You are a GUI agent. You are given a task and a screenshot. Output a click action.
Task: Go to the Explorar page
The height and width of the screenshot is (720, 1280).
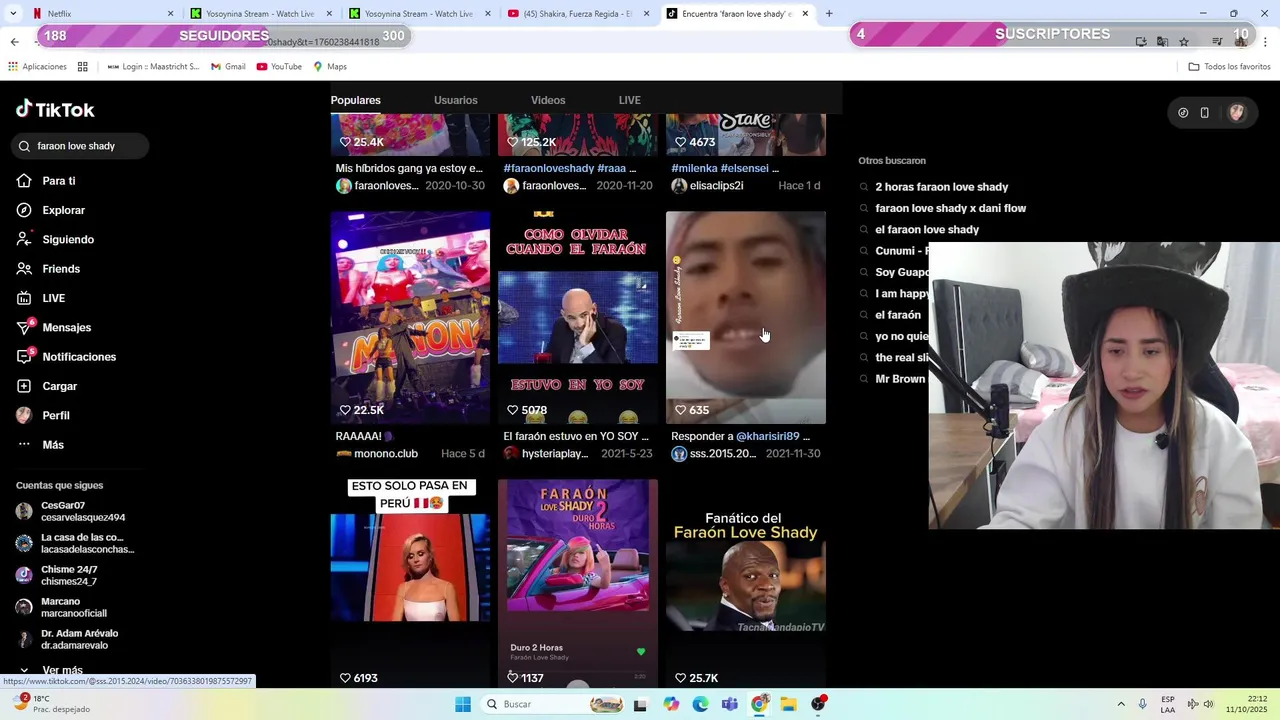50,210
